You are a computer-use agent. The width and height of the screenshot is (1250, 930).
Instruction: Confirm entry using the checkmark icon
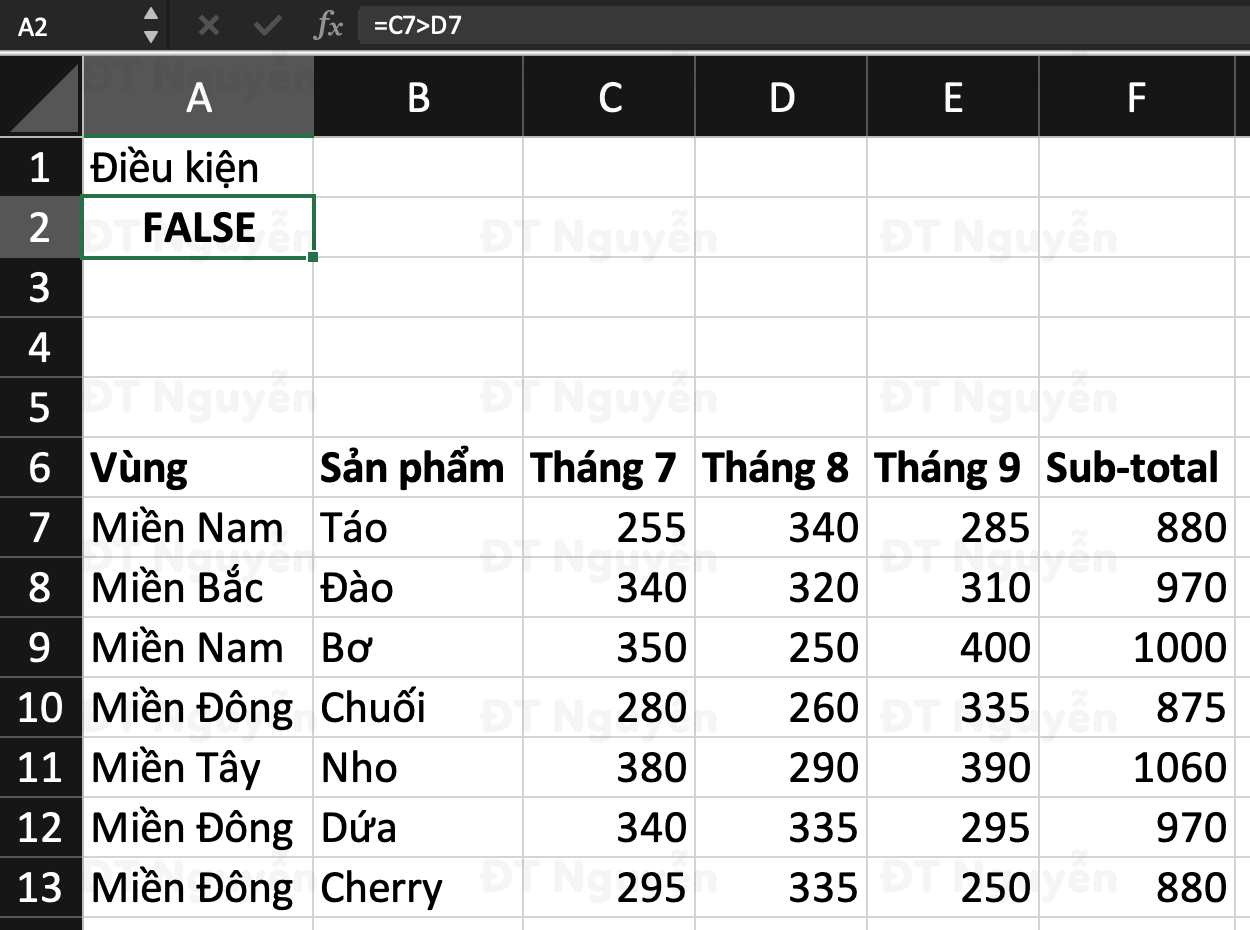pos(268,27)
